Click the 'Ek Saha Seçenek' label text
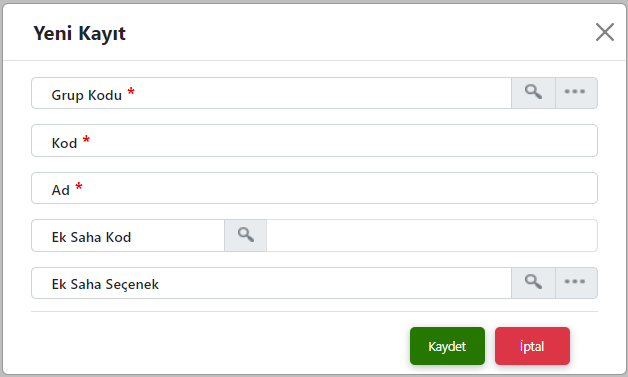This screenshot has height=377, width=628. click(x=105, y=284)
